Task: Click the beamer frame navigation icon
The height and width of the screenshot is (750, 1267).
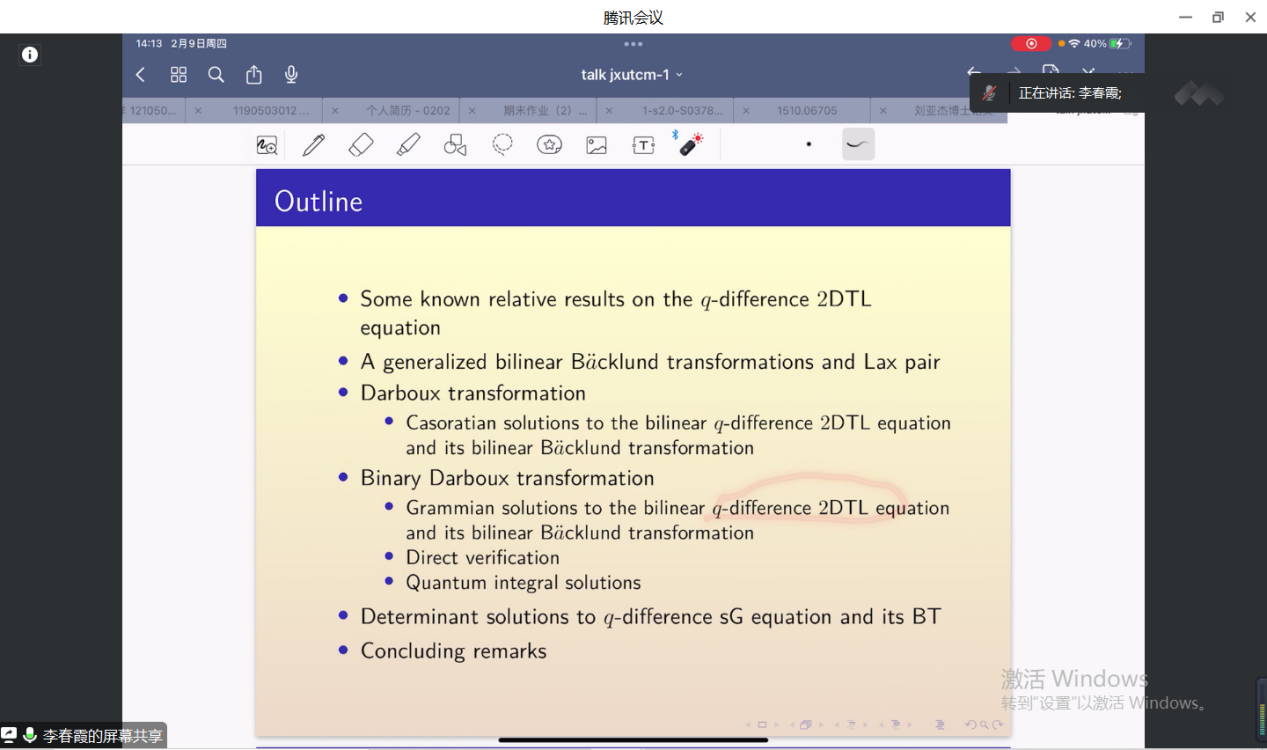Action: pos(806,725)
